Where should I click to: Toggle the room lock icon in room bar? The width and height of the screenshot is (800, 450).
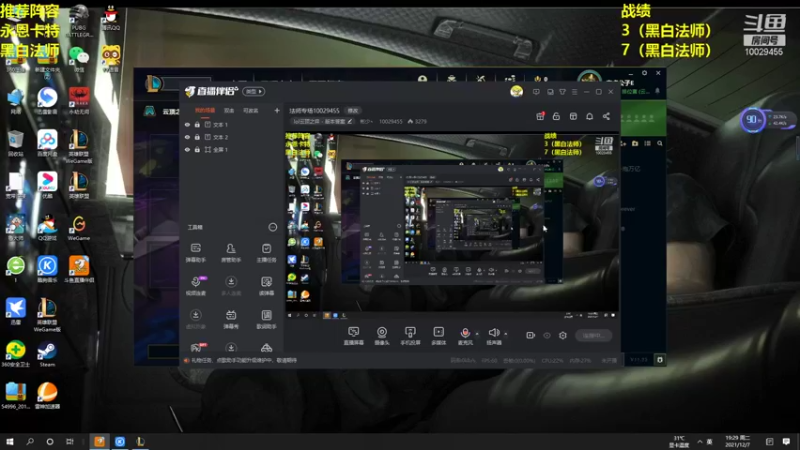pyautogui.click(x=556, y=116)
